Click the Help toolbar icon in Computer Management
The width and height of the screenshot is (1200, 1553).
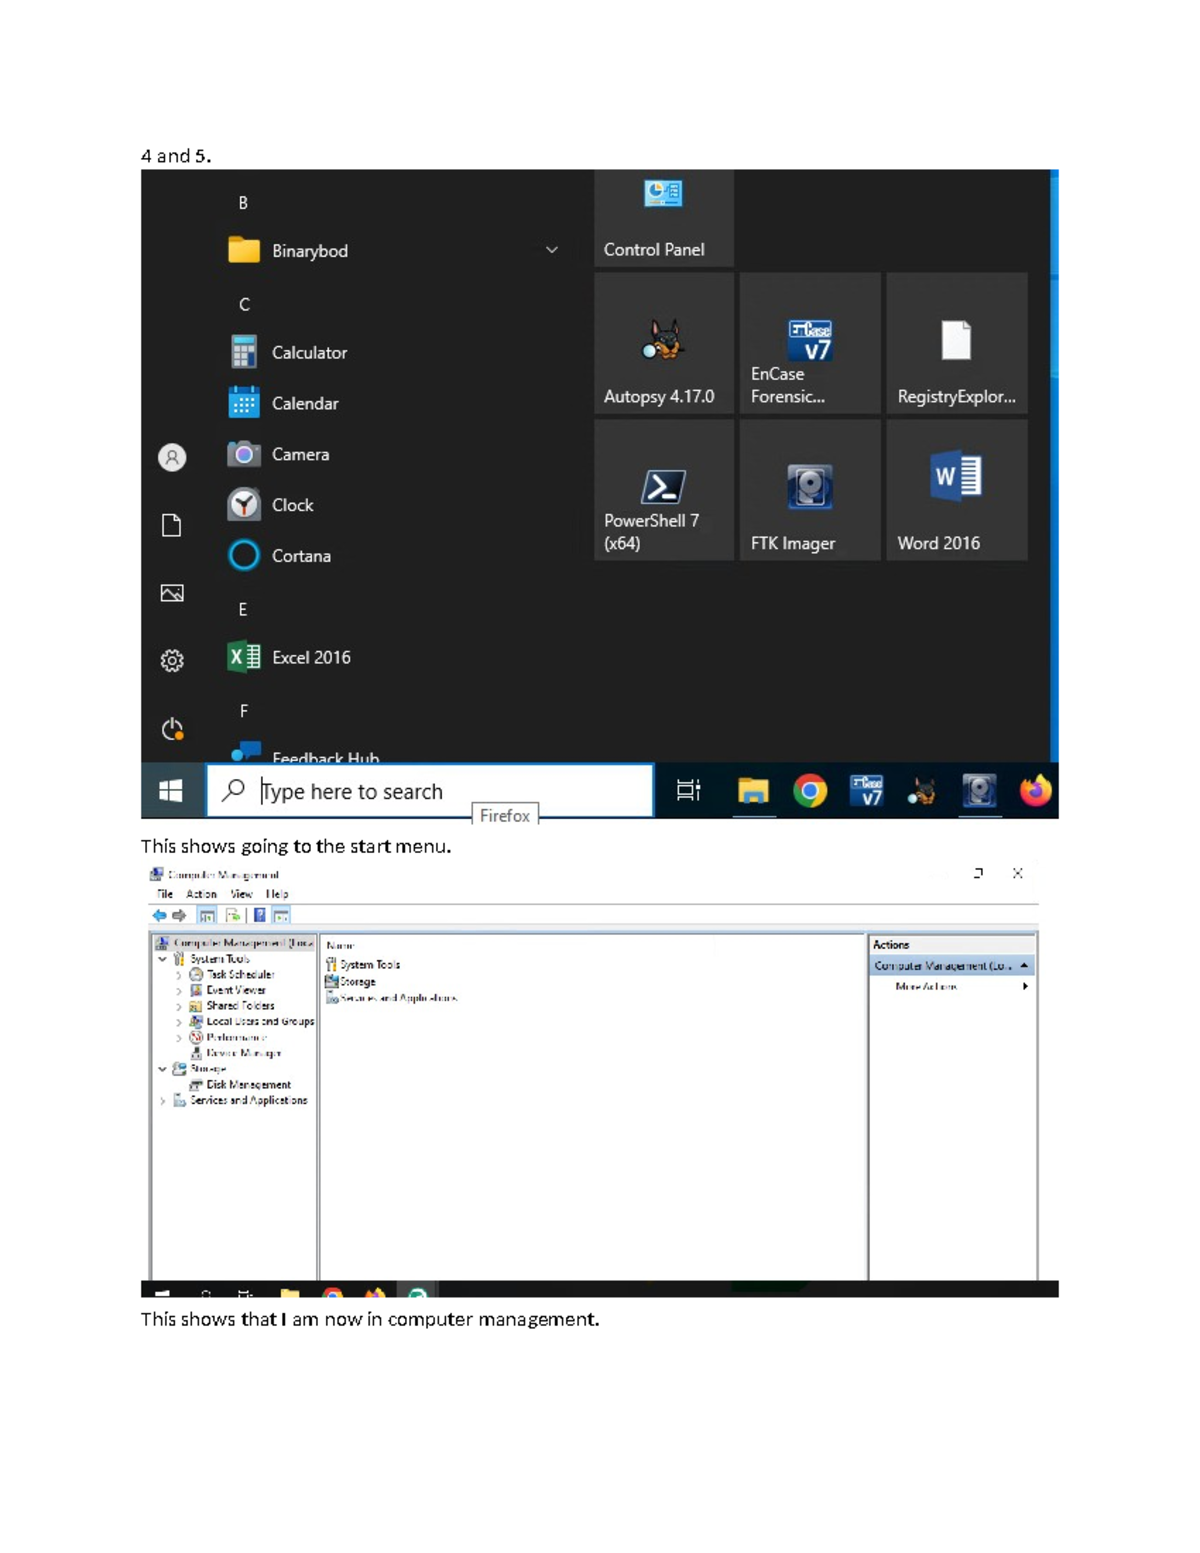coord(260,915)
